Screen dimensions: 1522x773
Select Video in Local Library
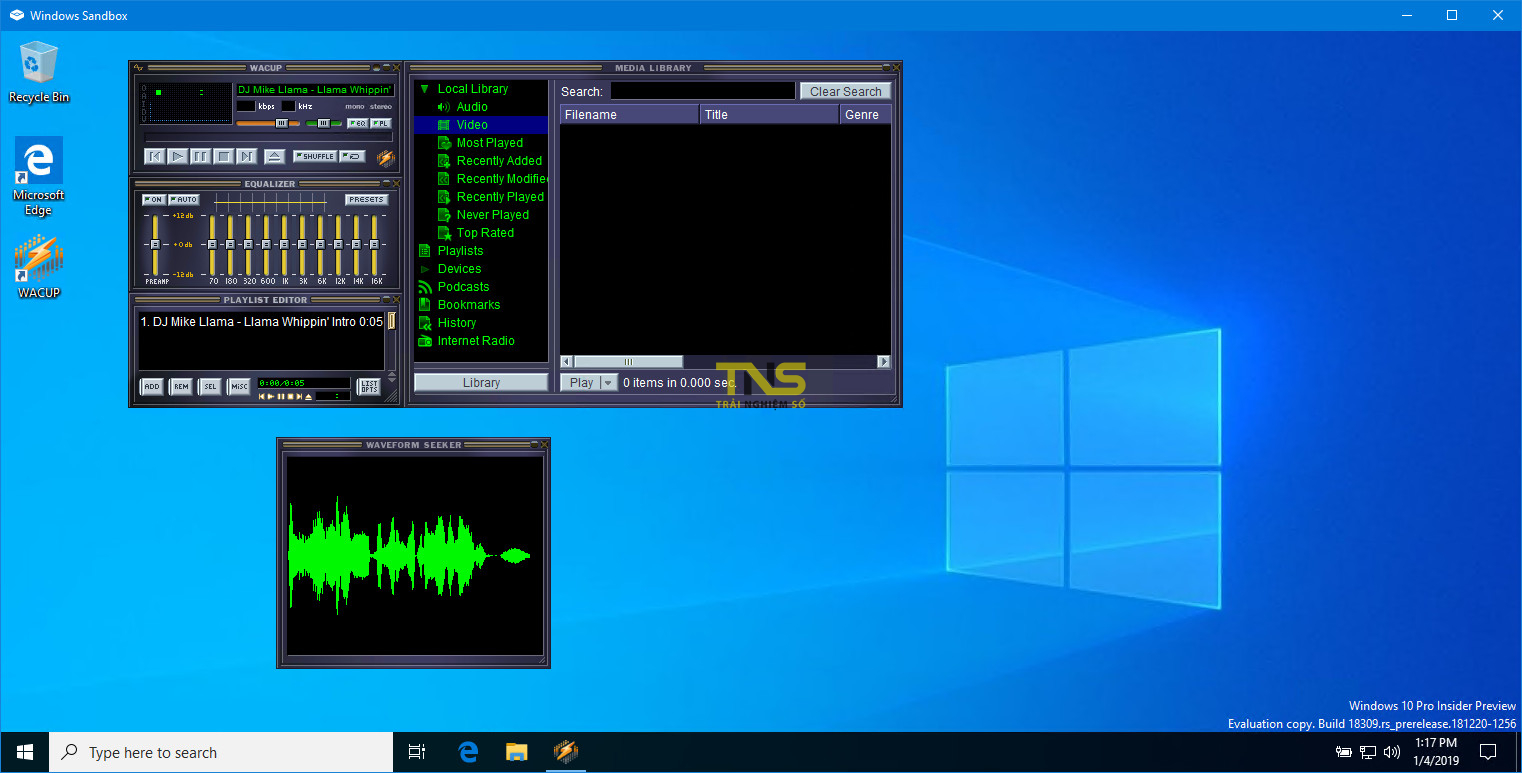472,125
